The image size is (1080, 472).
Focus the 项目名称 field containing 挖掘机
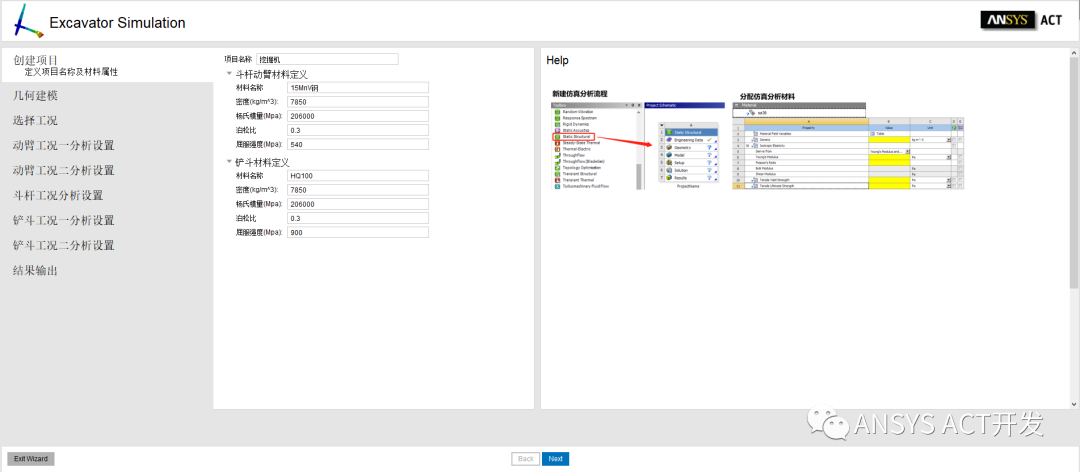click(x=327, y=59)
